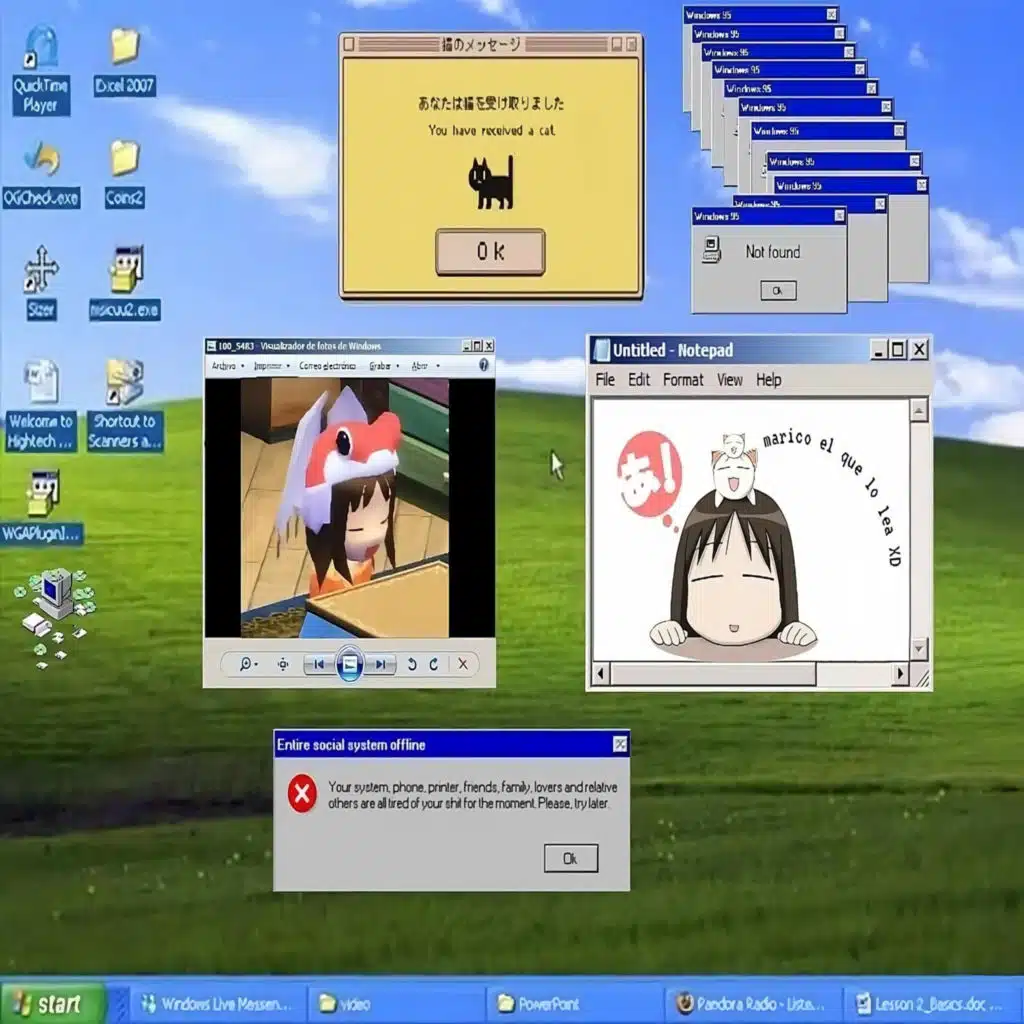The width and height of the screenshot is (1024, 1024).
Task: Click the fit-to-window icon in photo viewer
Action: click(x=283, y=664)
